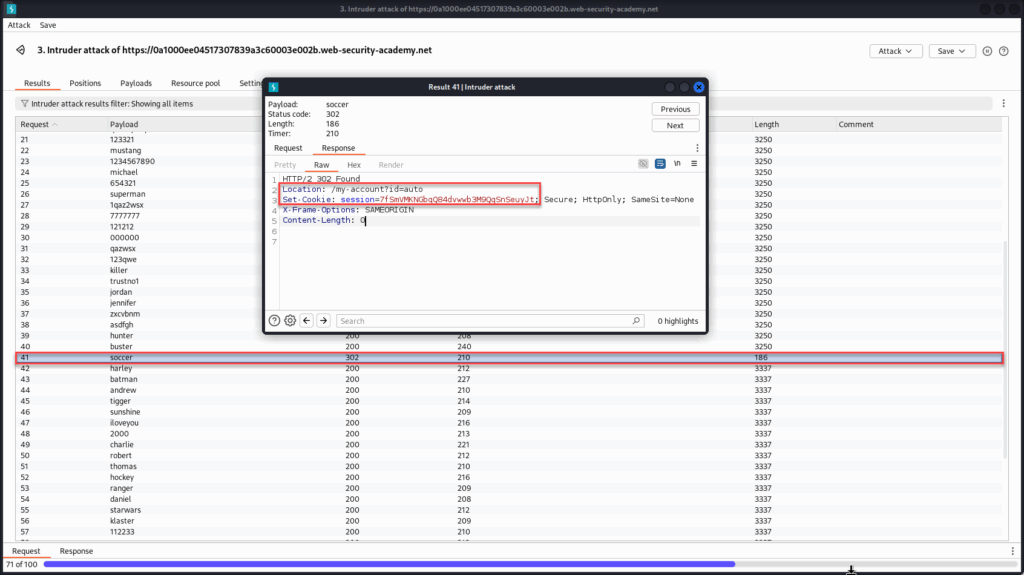Select result row 41 with payload soccer
This screenshot has height=575, width=1024.
pos(509,357)
